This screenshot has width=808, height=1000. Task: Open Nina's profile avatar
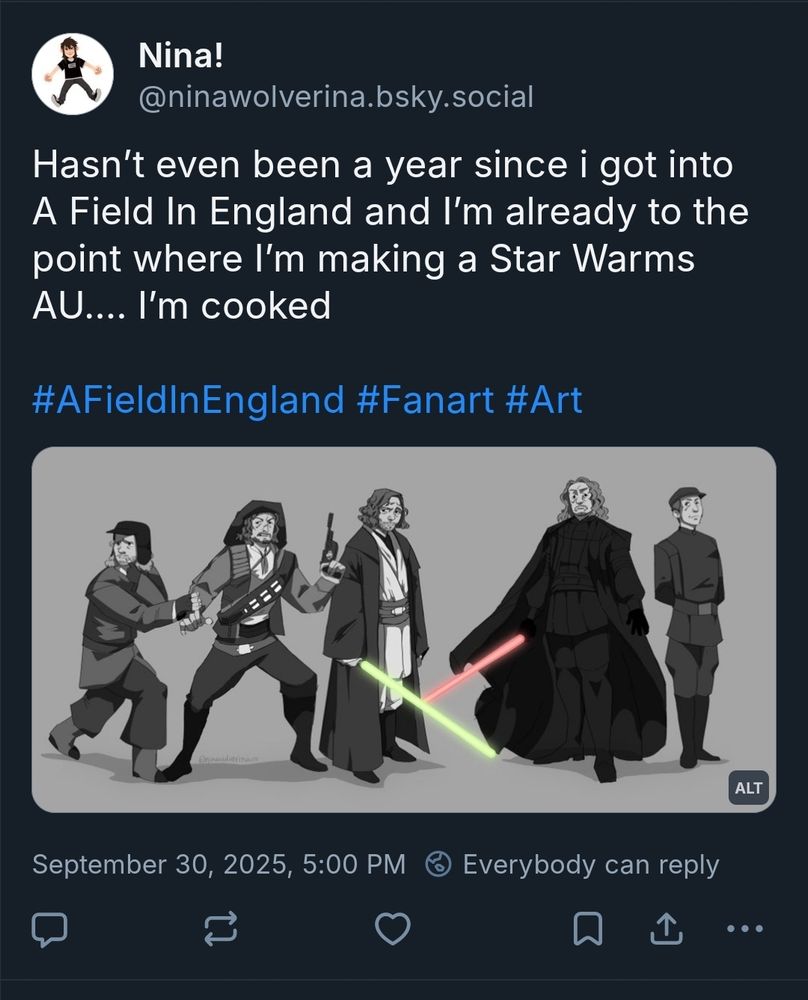click(x=72, y=74)
